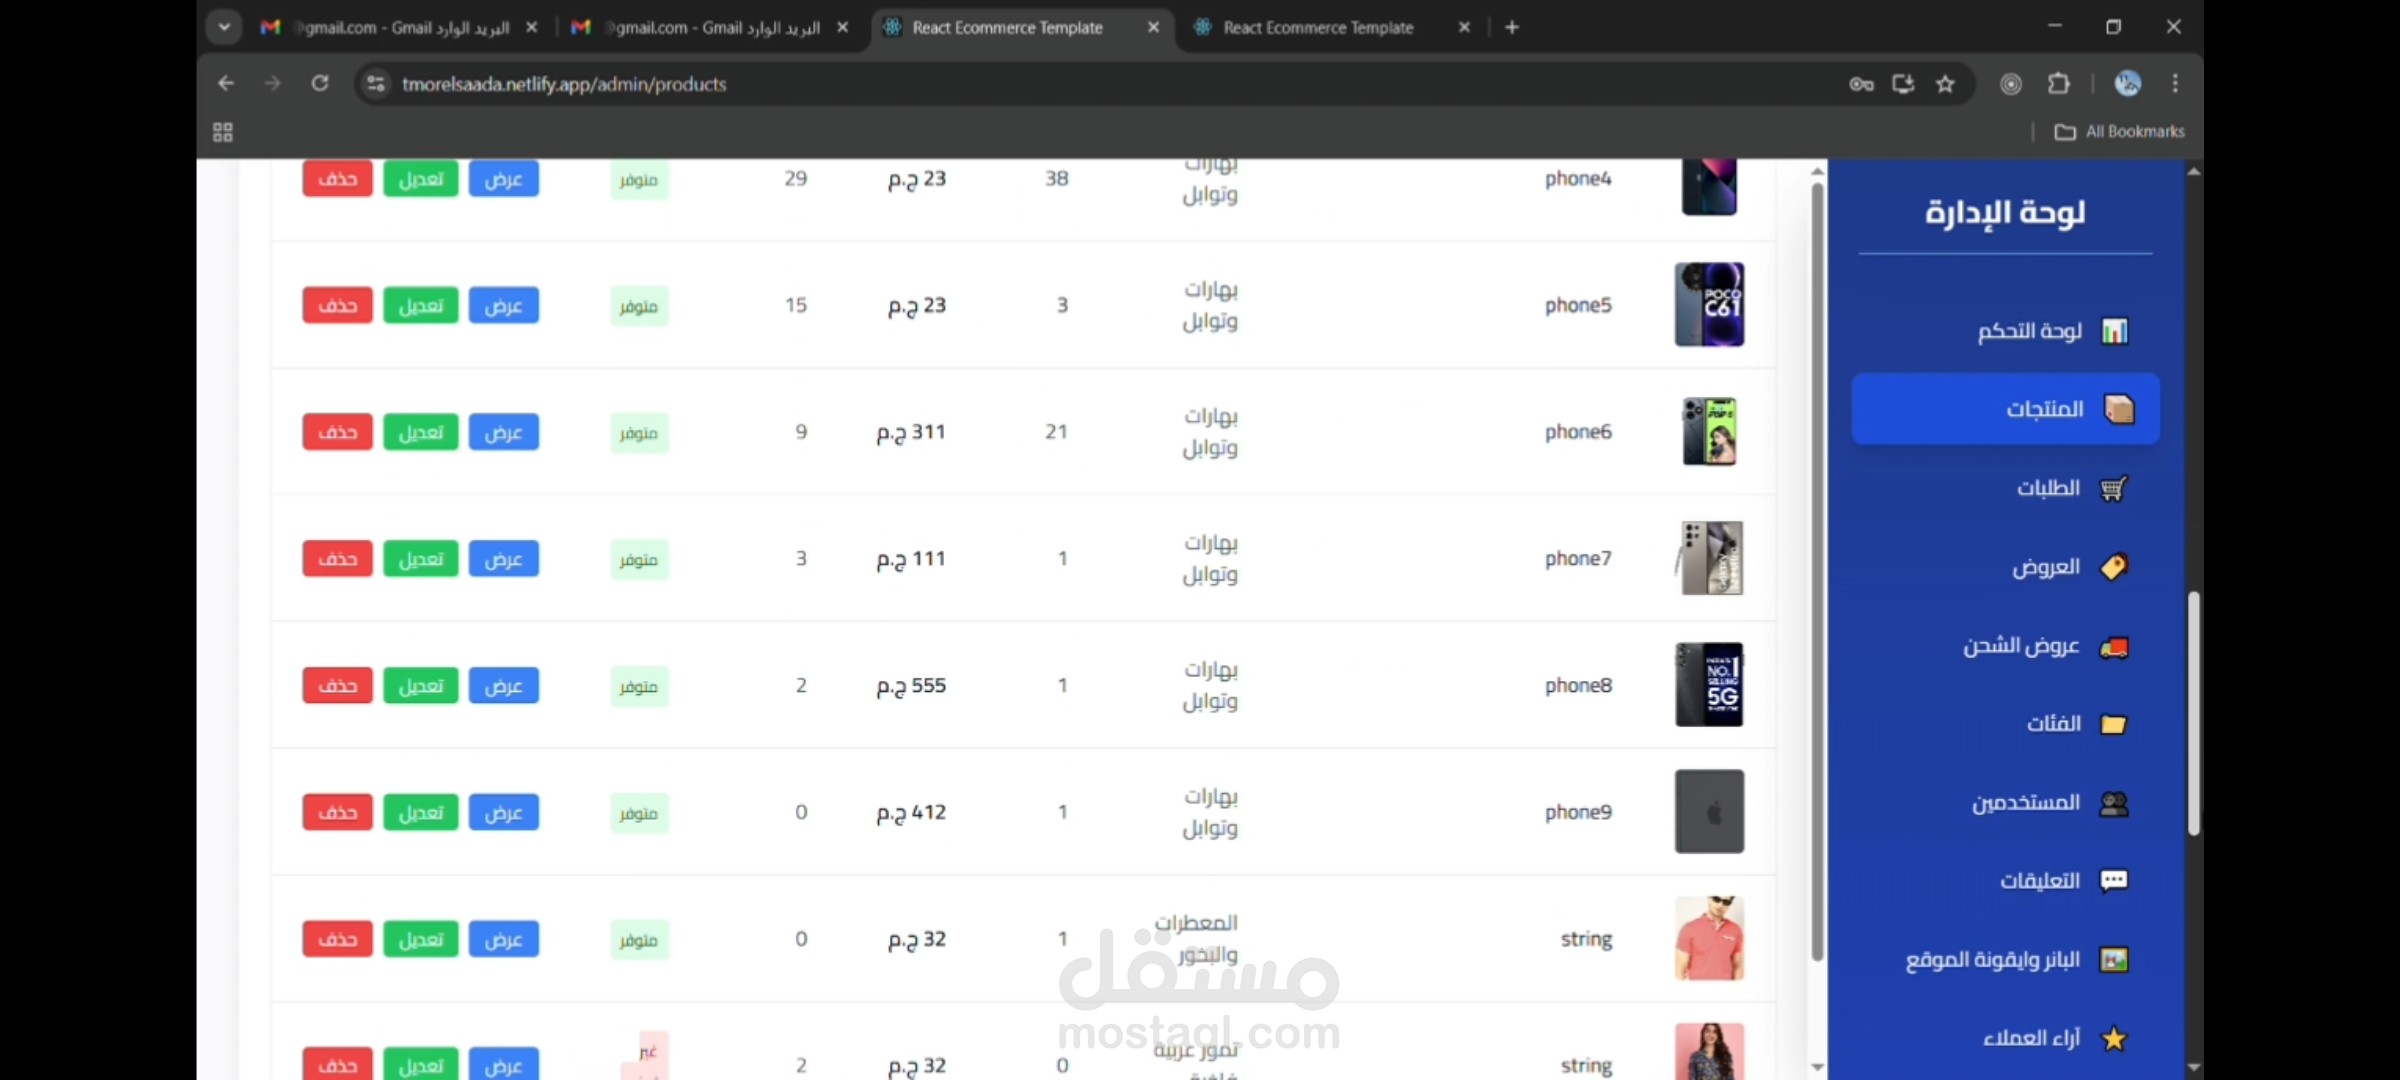
Task: Click the dashboard chart icon in sidebar
Action: (2113, 331)
